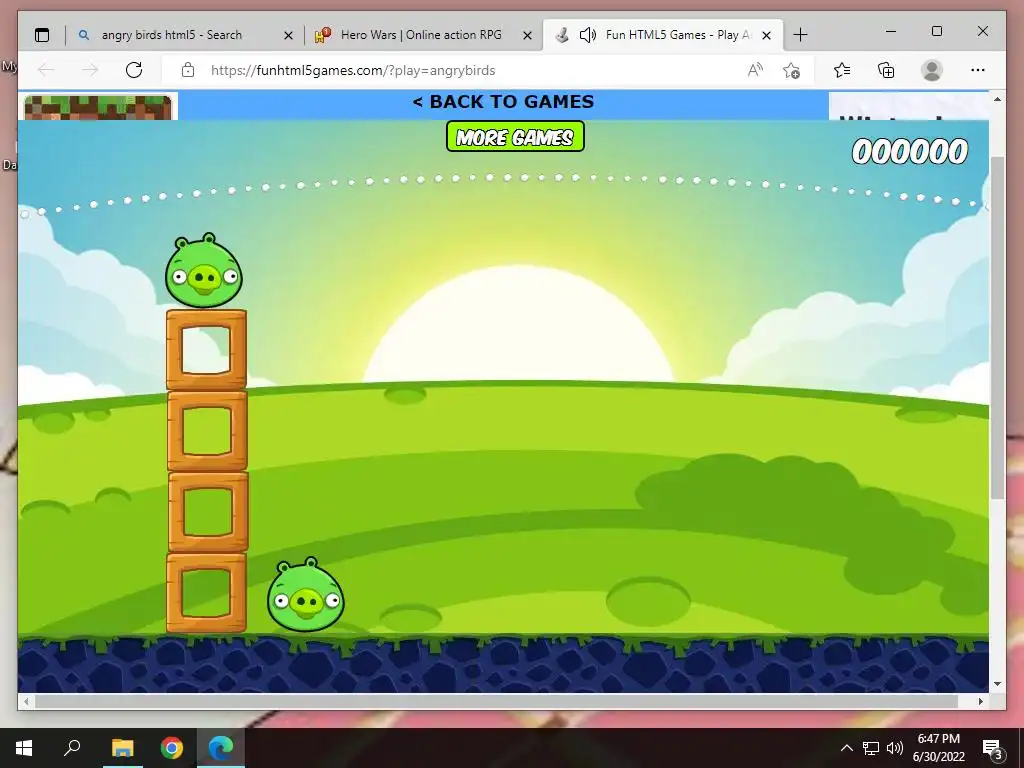Viewport: 1024px width, 768px height.
Task: Click the vertical scrollbar thumb
Action: tap(997, 328)
